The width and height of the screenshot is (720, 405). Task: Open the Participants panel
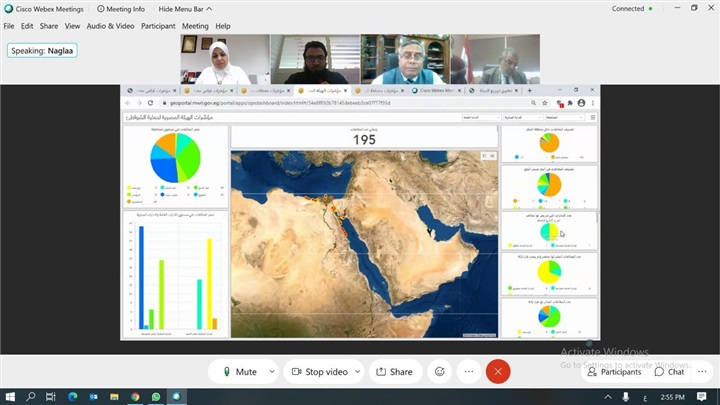coord(615,371)
